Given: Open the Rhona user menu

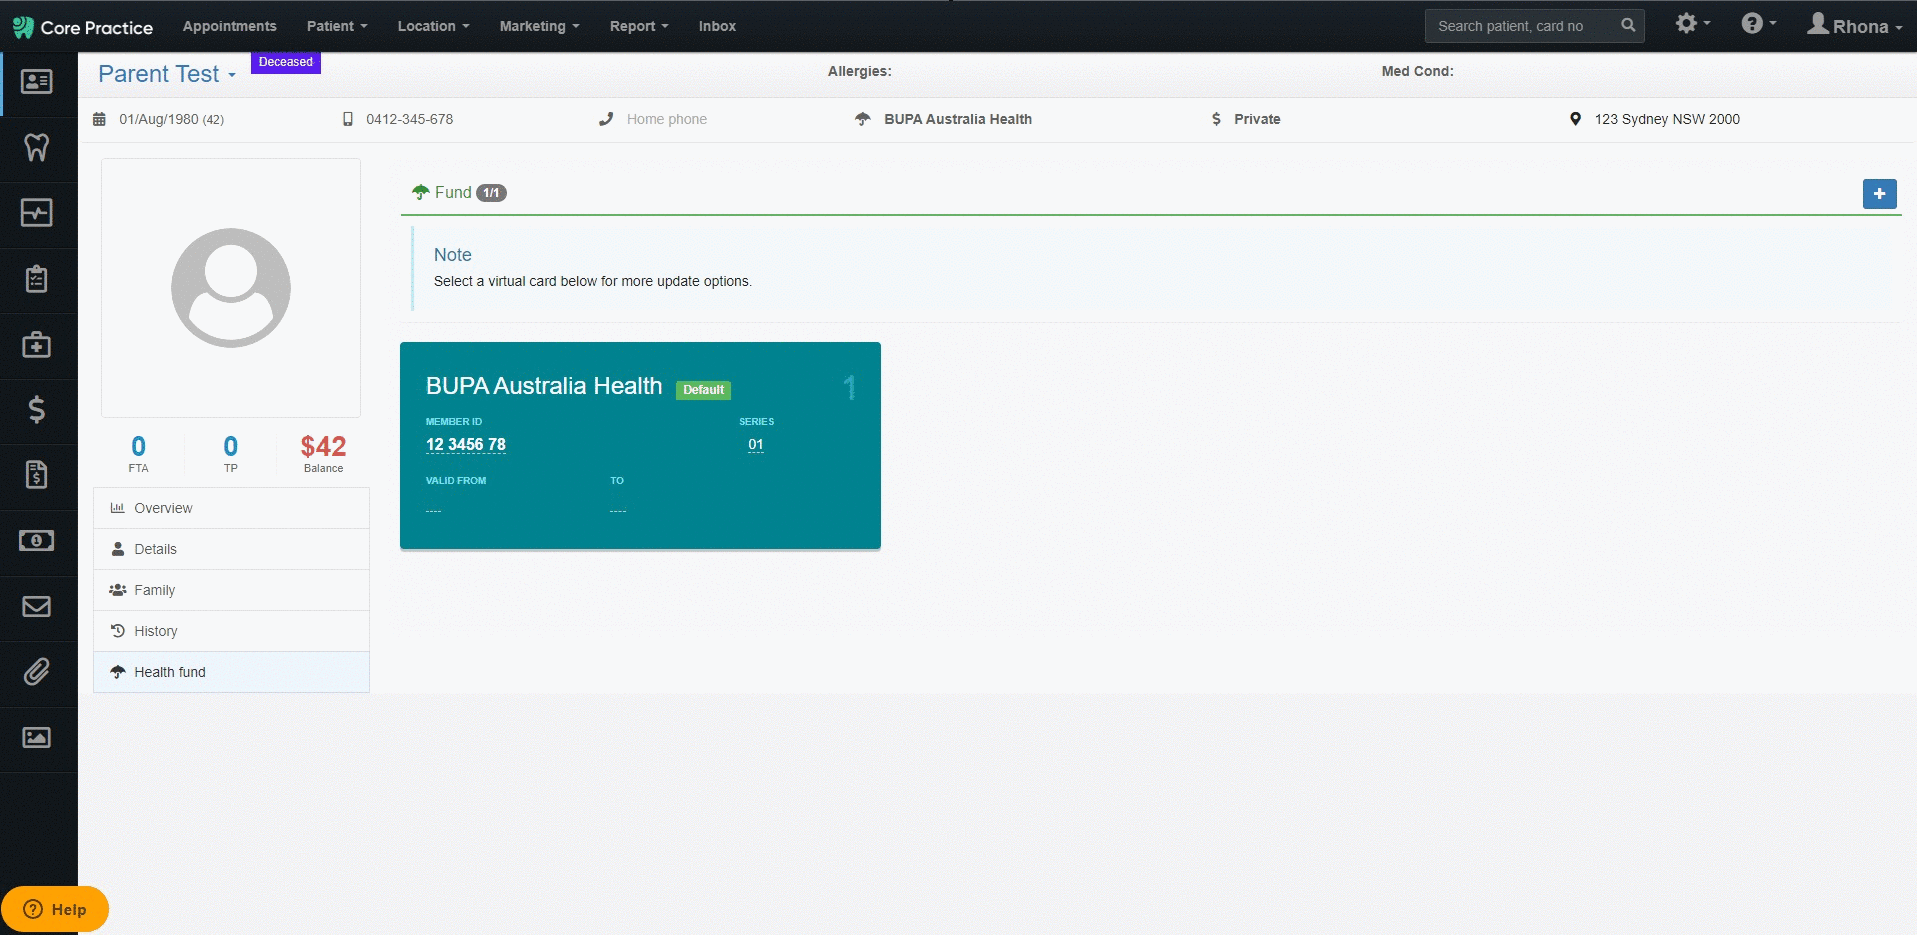Looking at the screenshot, I should (1854, 25).
